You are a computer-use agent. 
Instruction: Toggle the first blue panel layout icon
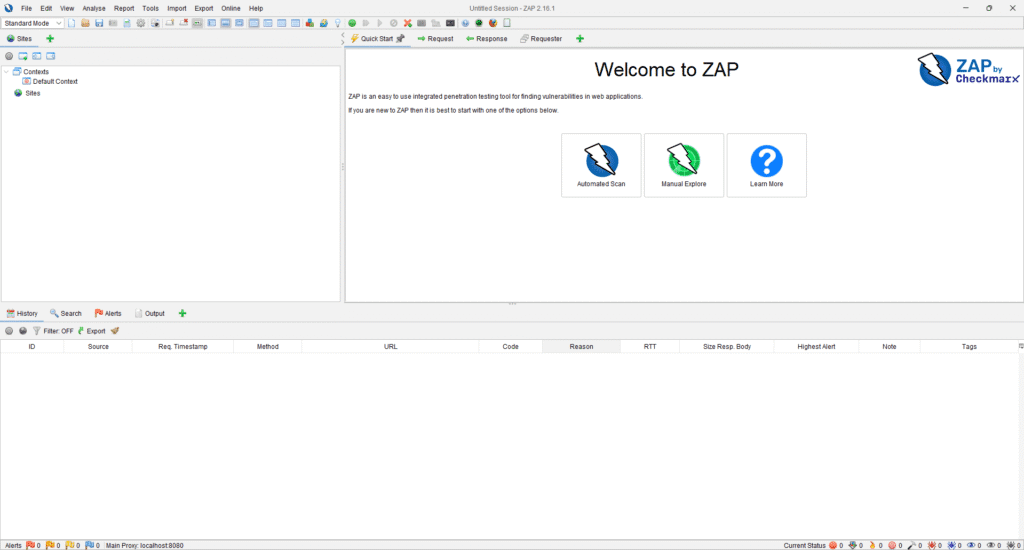pos(212,23)
